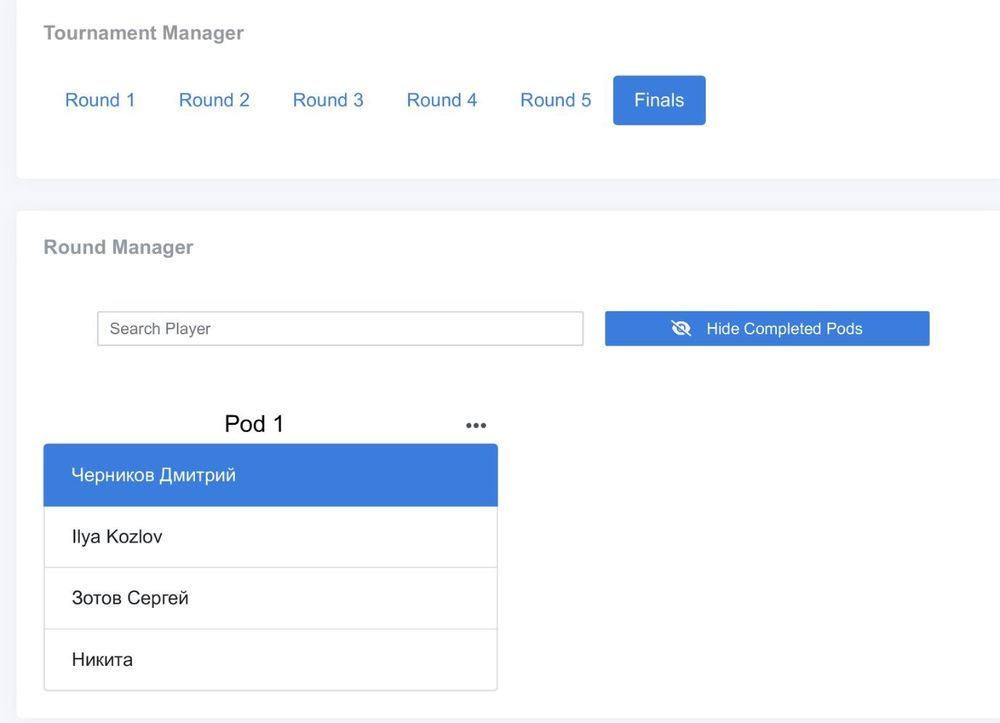Click the crossed-eye icon on Hide Completed Pods
Screen dimensions: 1000x723
click(681, 328)
